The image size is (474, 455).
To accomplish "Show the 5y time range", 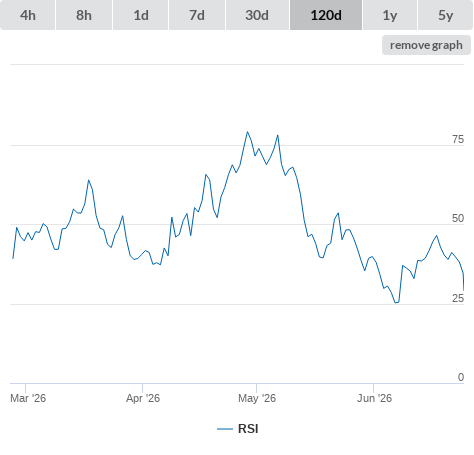I will coord(445,15).
